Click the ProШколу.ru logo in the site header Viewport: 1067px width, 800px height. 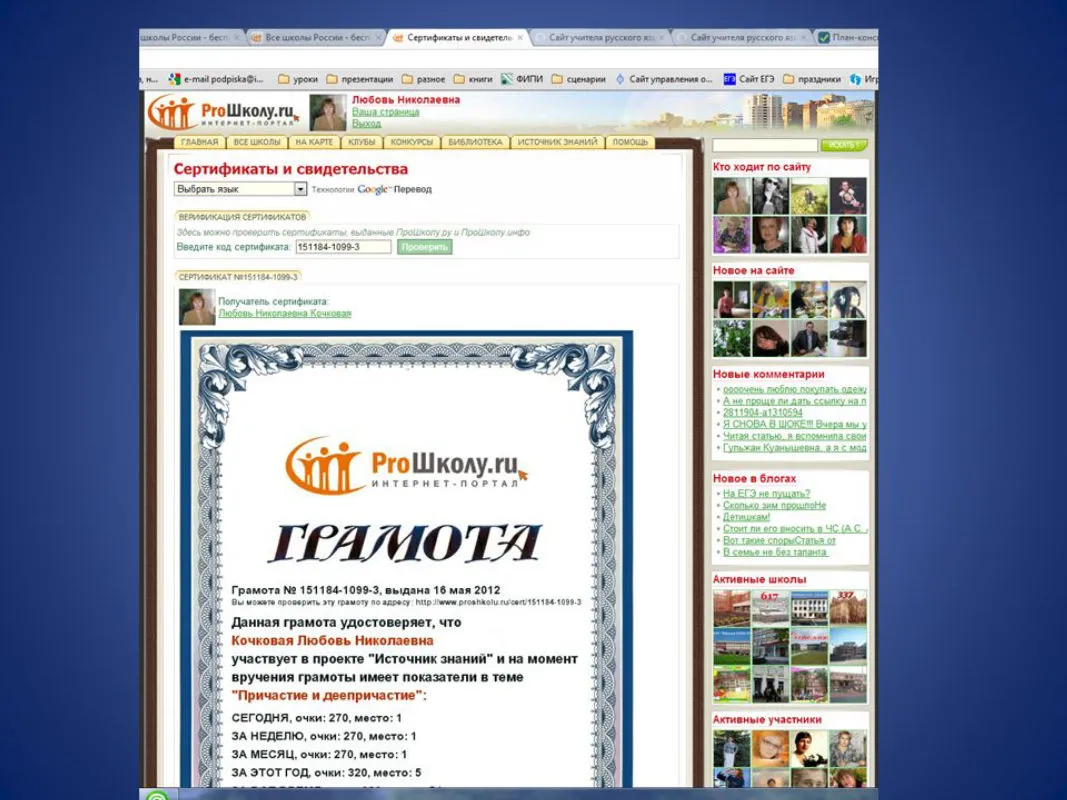(x=223, y=113)
